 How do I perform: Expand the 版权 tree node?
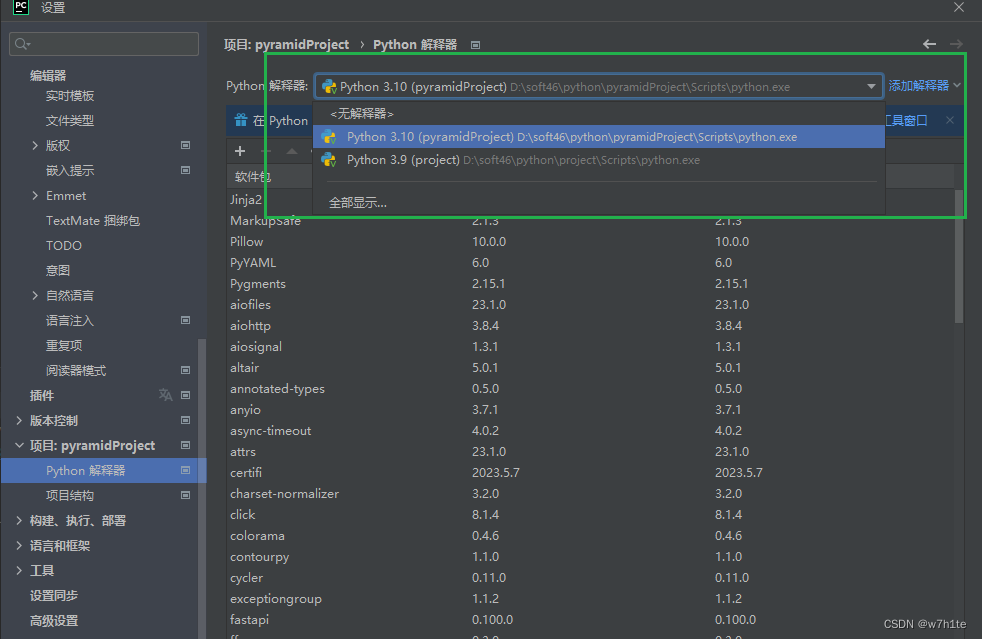point(35,145)
